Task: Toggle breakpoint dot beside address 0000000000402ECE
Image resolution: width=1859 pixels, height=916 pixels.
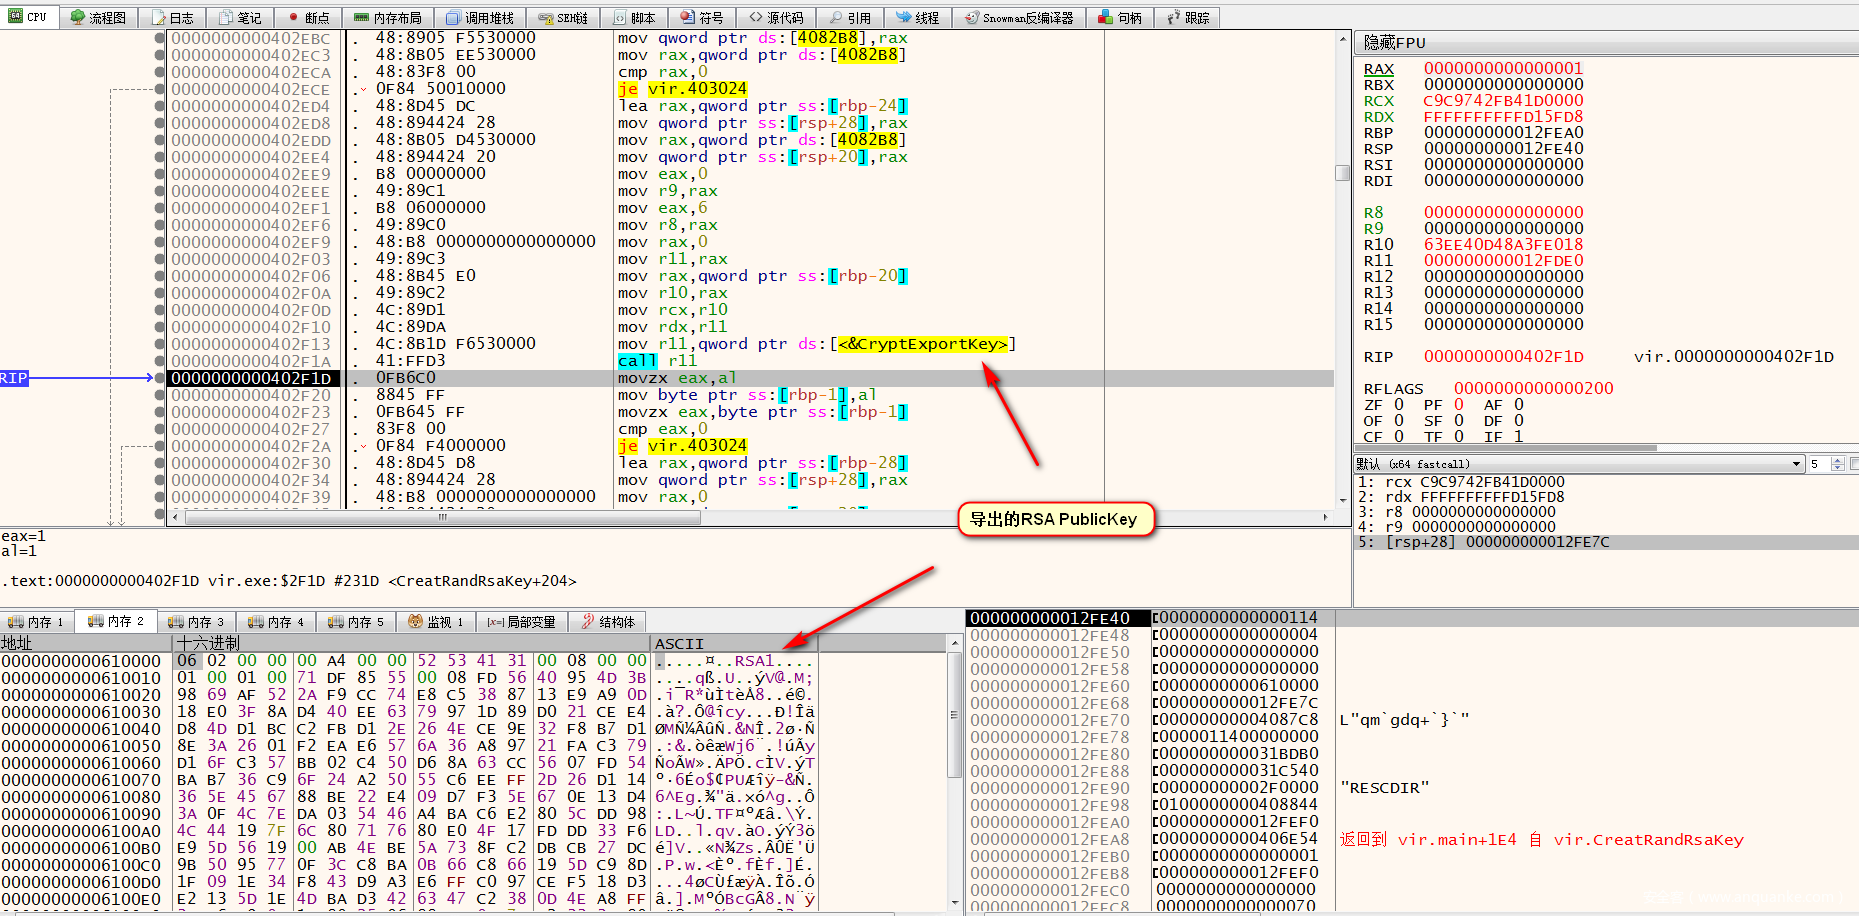Action: [x=160, y=89]
